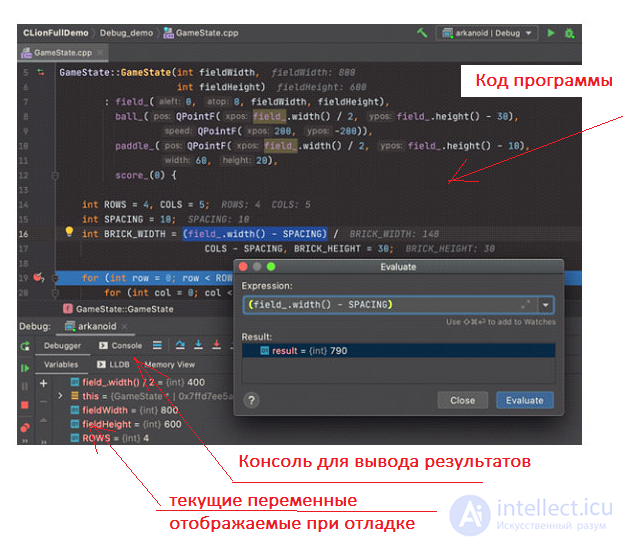Resume program with green resume icon
The height and width of the screenshot is (543, 623).
(25, 368)
